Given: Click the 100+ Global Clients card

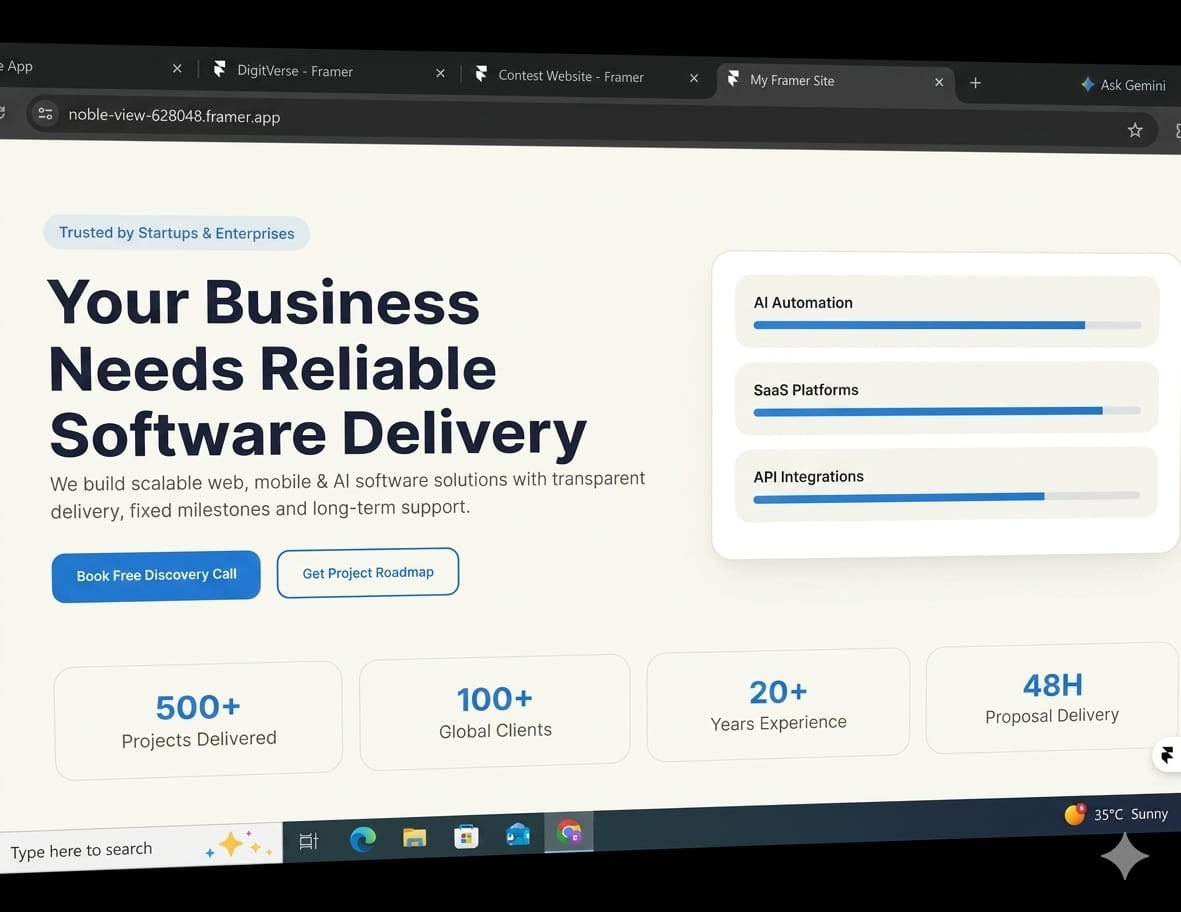Looking at the screenshot, I should (x=495, y=712).
